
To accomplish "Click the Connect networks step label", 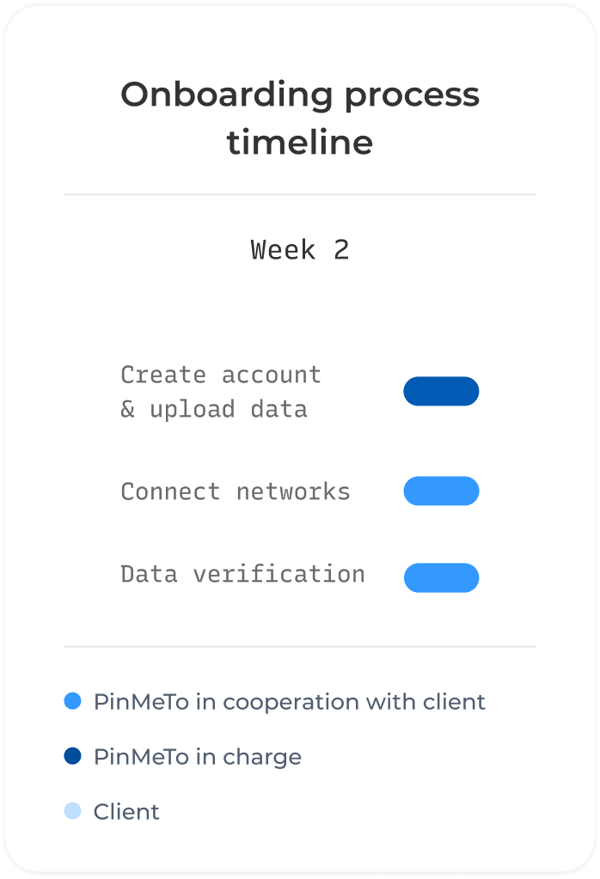I will point(236,492).
